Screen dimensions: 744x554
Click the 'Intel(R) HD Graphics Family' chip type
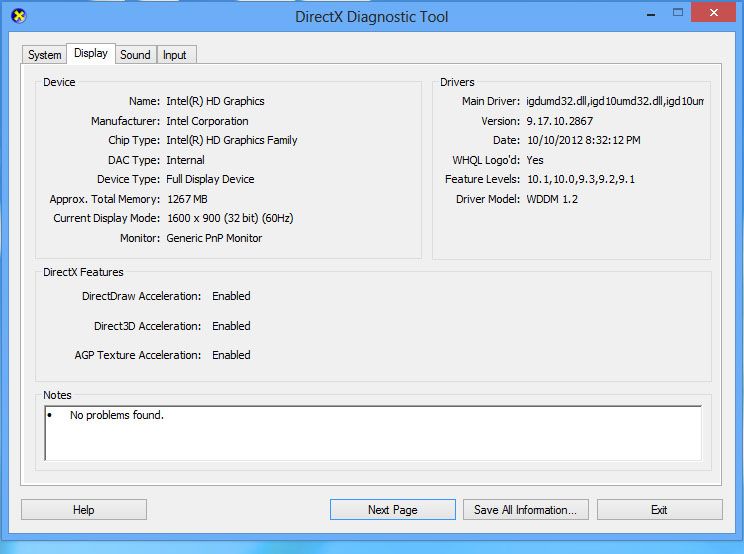232,140
